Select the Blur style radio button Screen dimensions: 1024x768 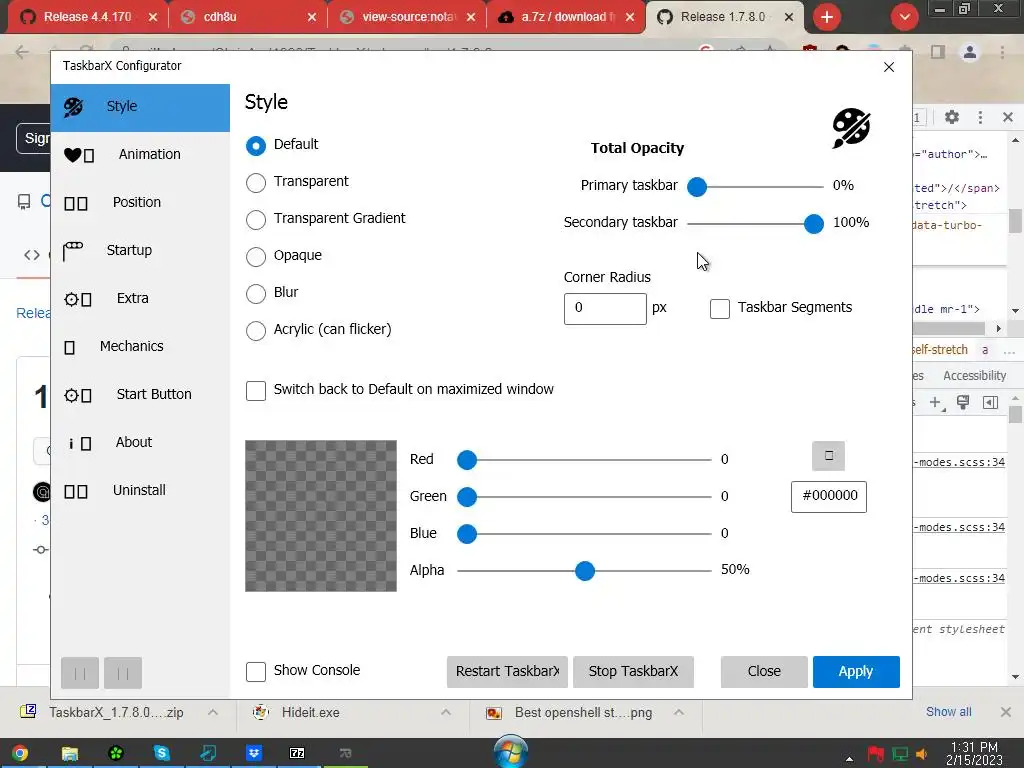click(x=255, y=294)
